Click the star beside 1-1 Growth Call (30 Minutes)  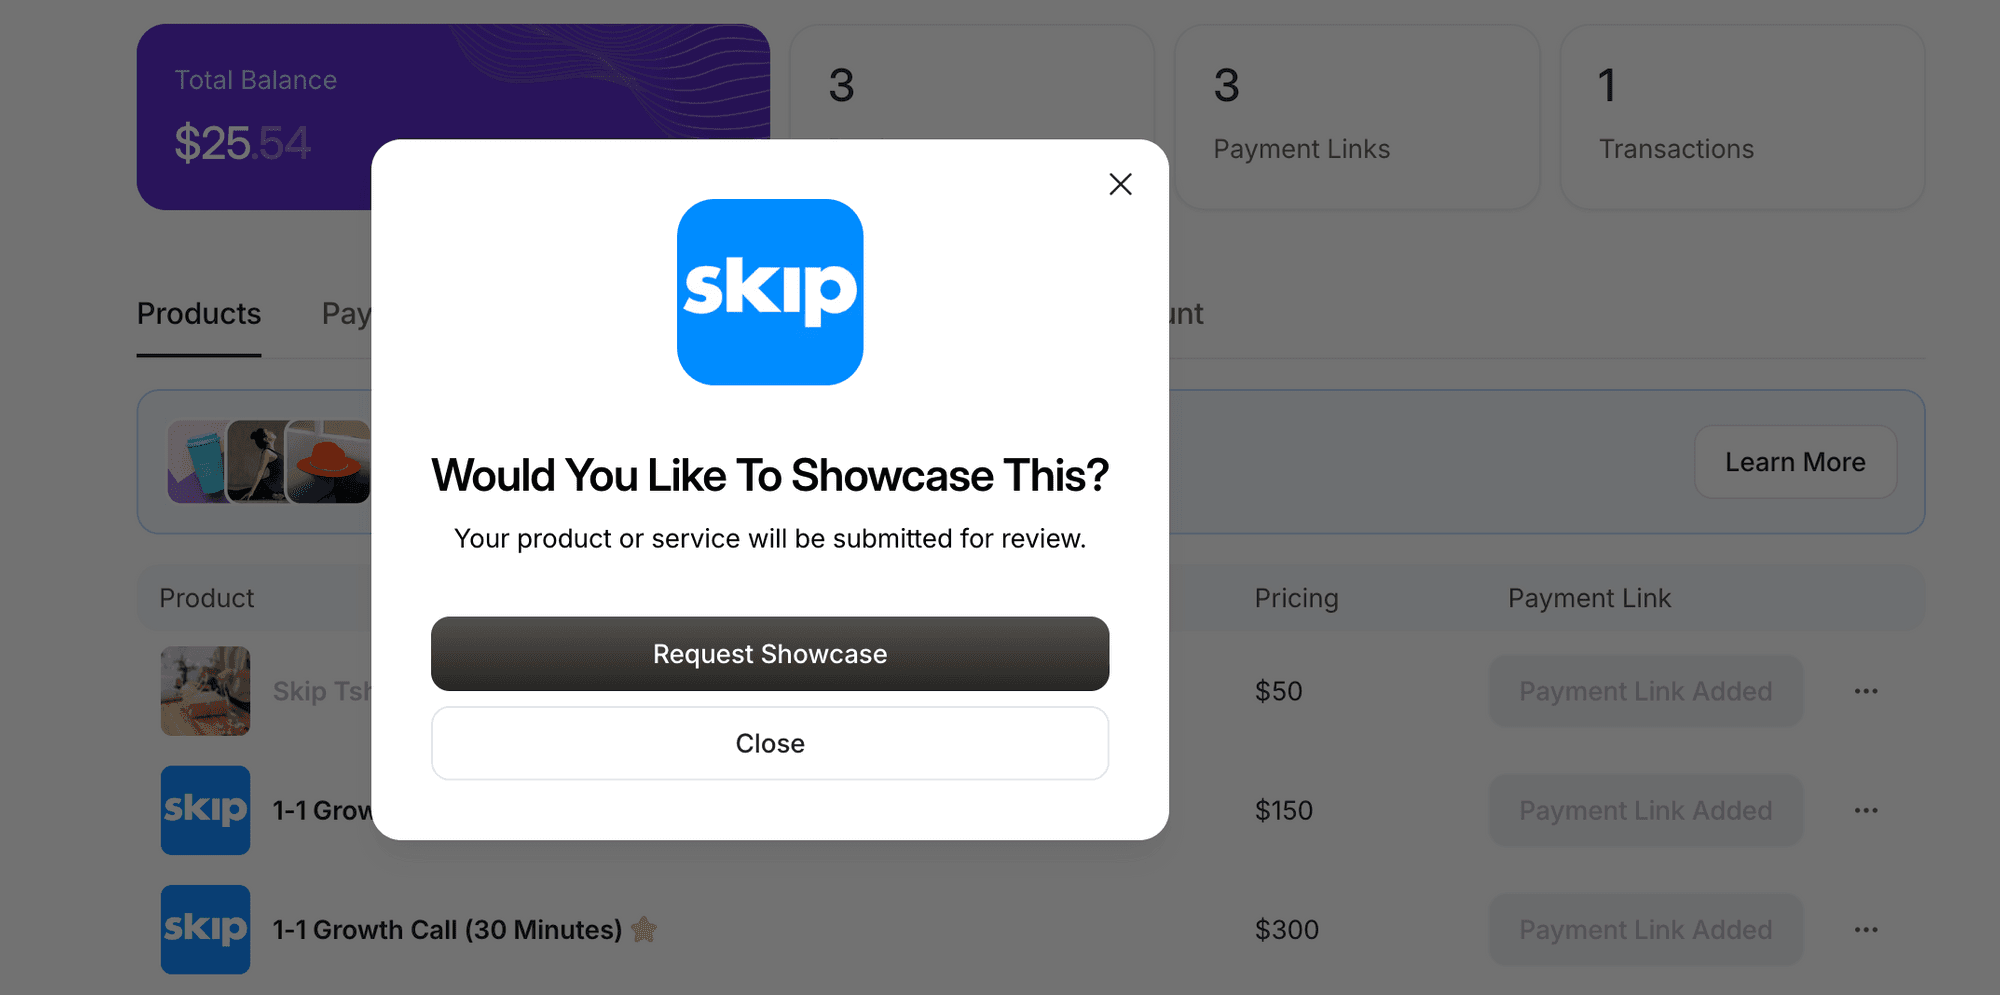[644, 930]
